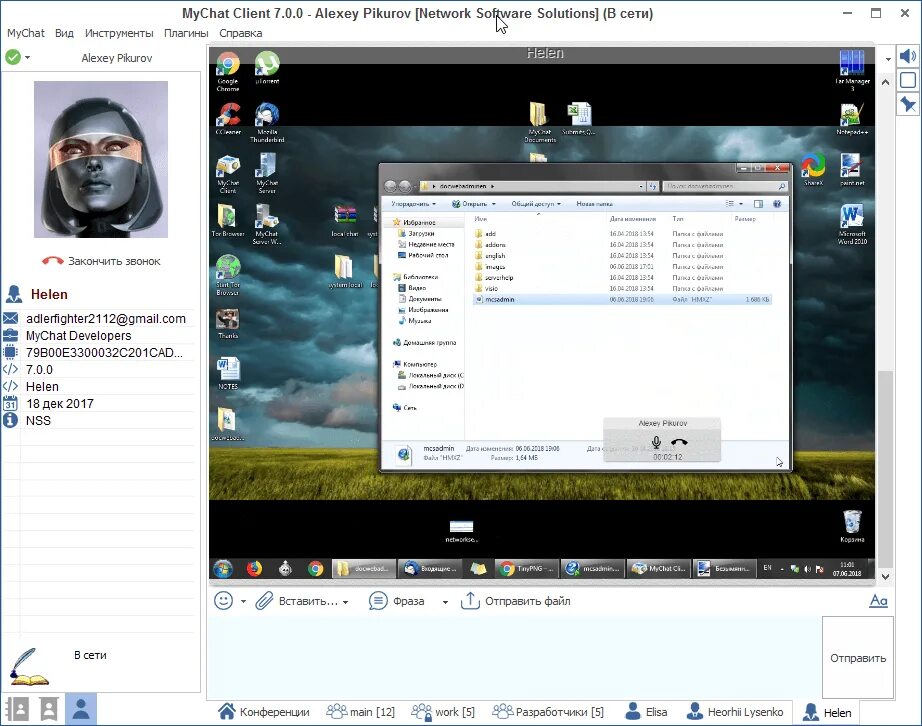
Task: Click Helen's avatar picture
Action: [x=101, y=159]
